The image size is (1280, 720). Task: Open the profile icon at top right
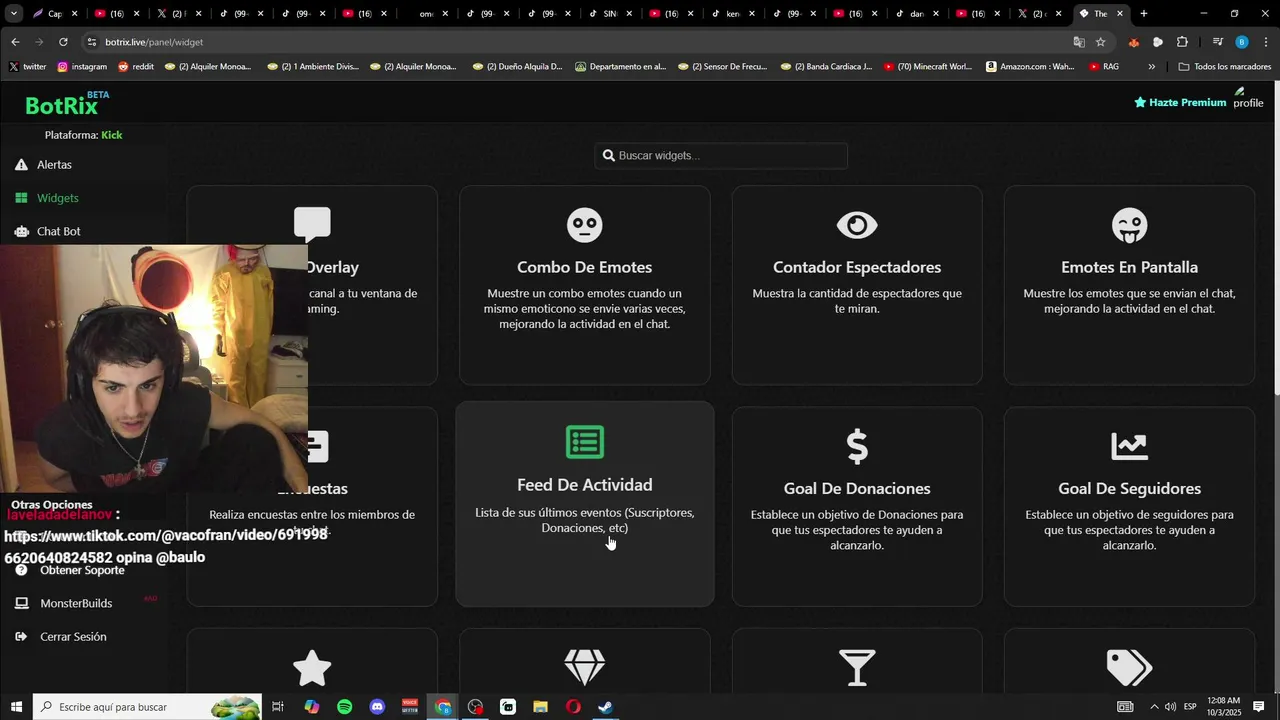(x=1247, y=97)
